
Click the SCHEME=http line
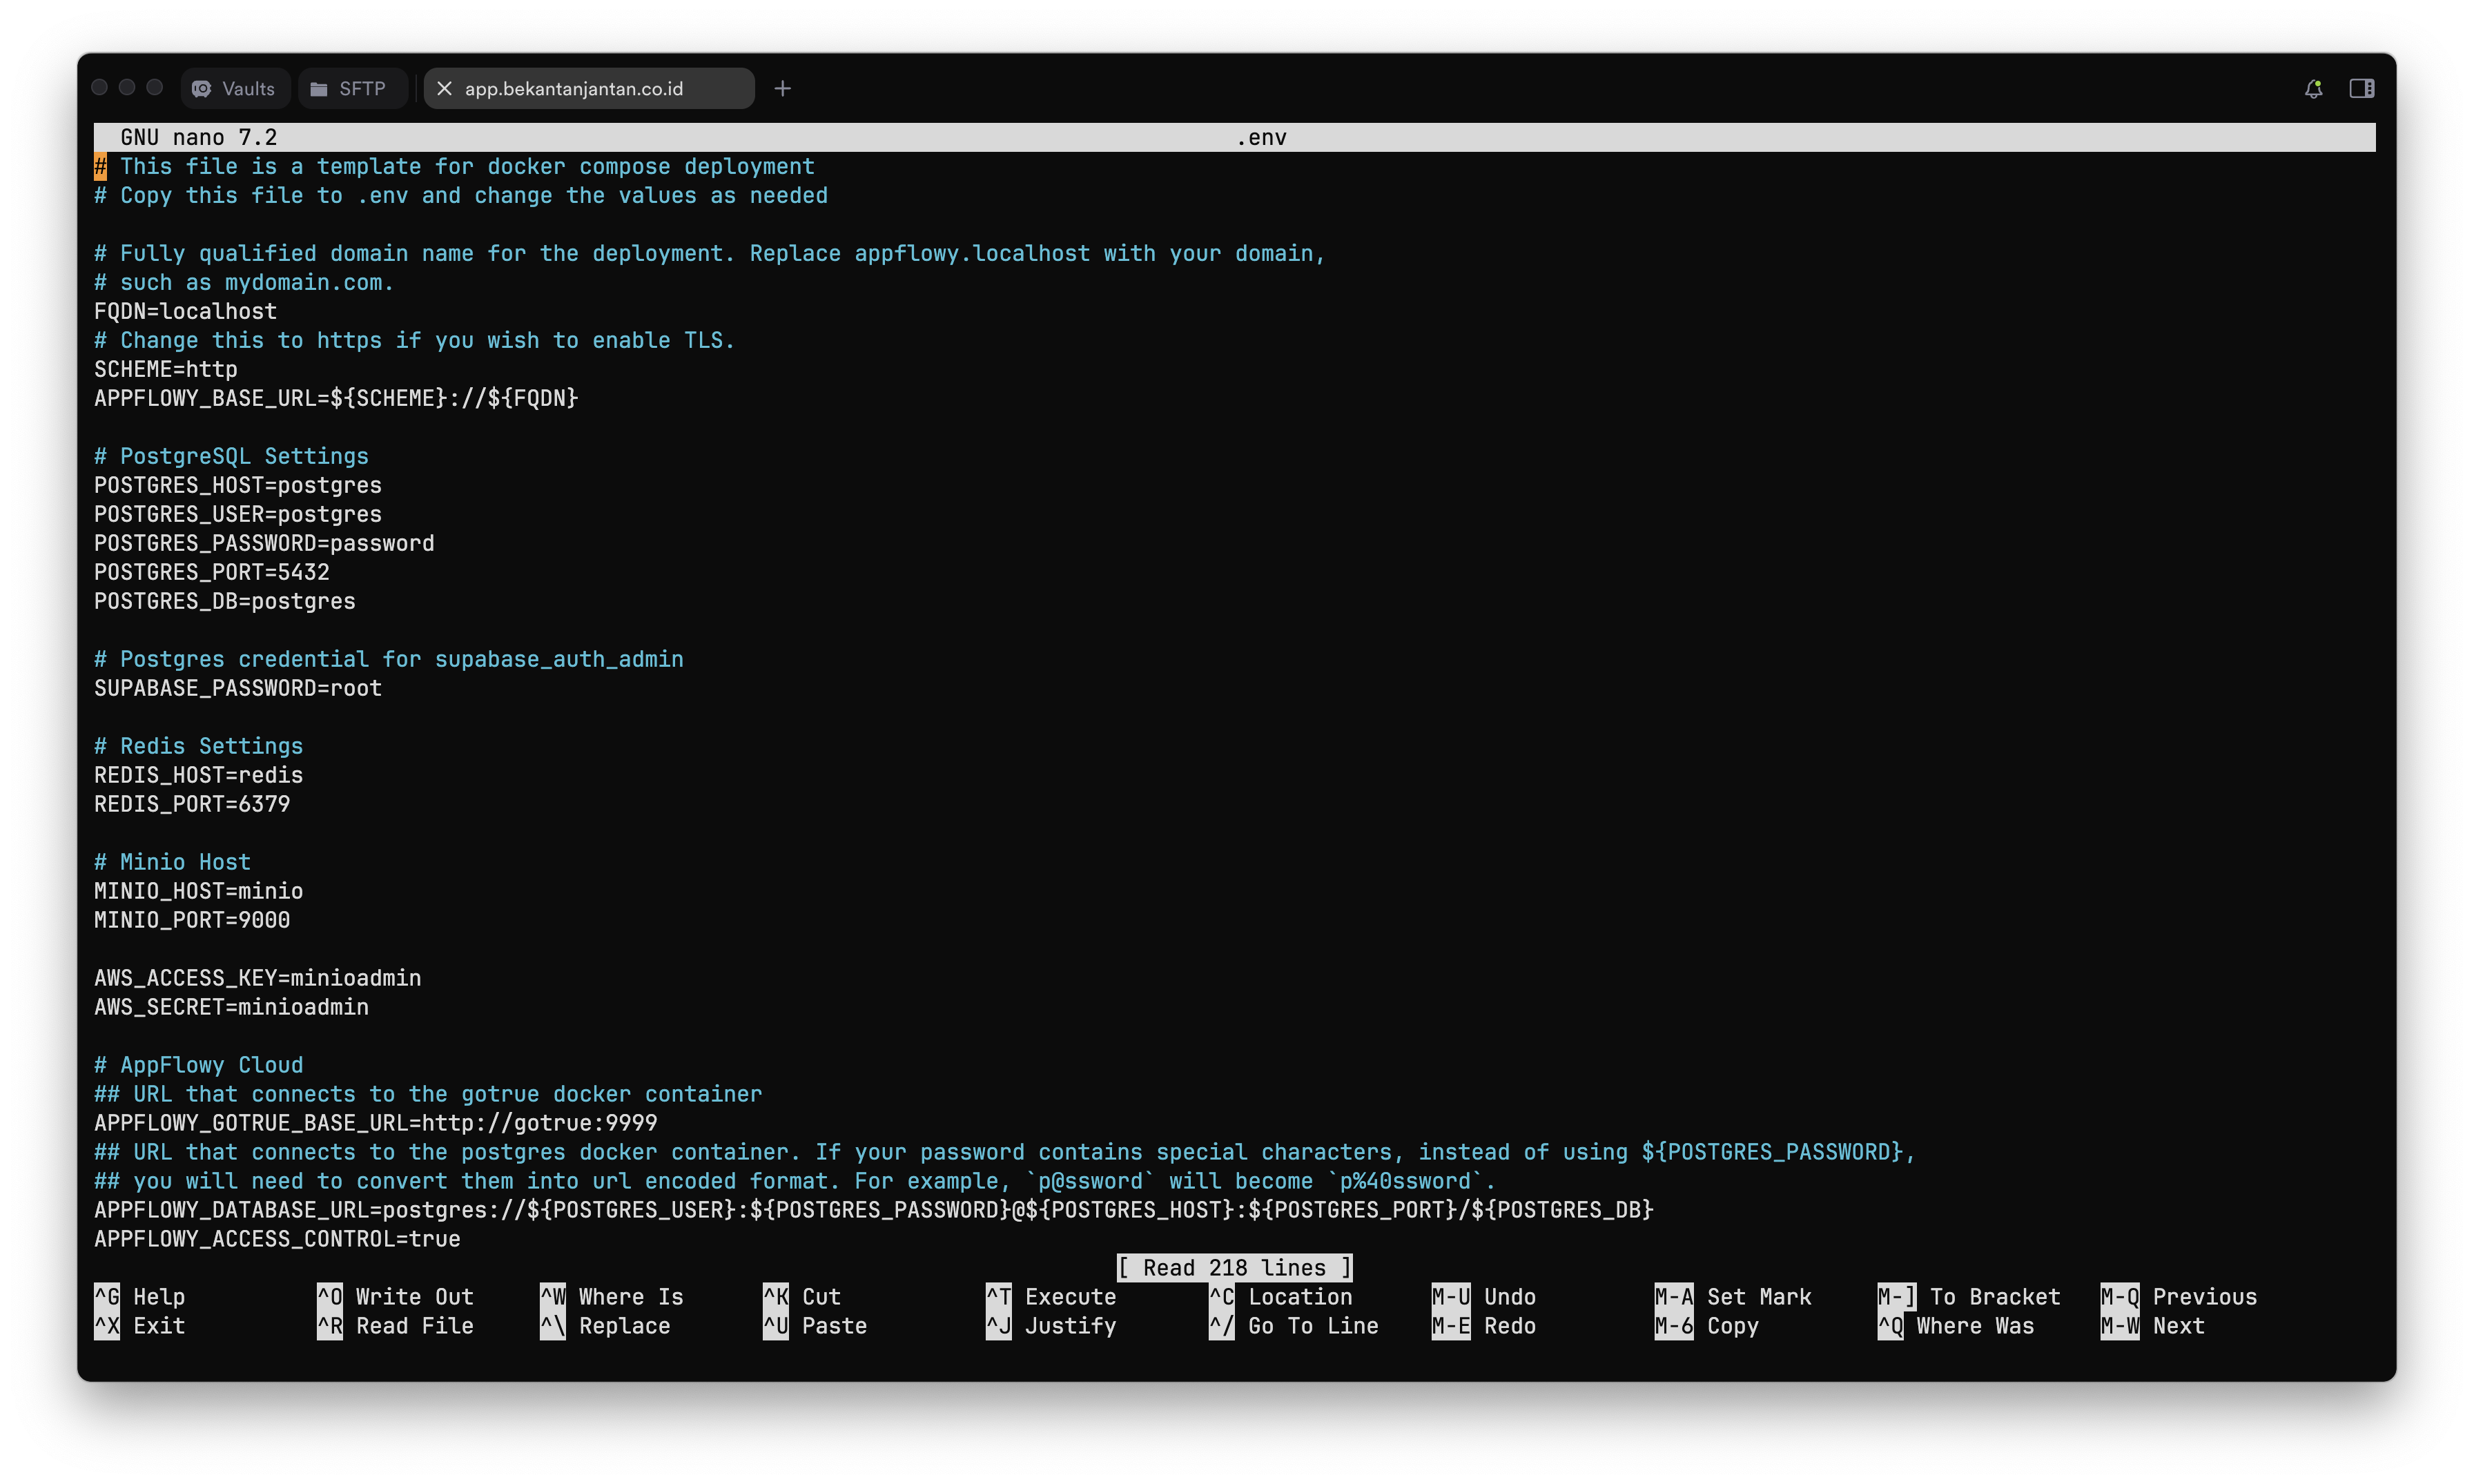[166, 369]
